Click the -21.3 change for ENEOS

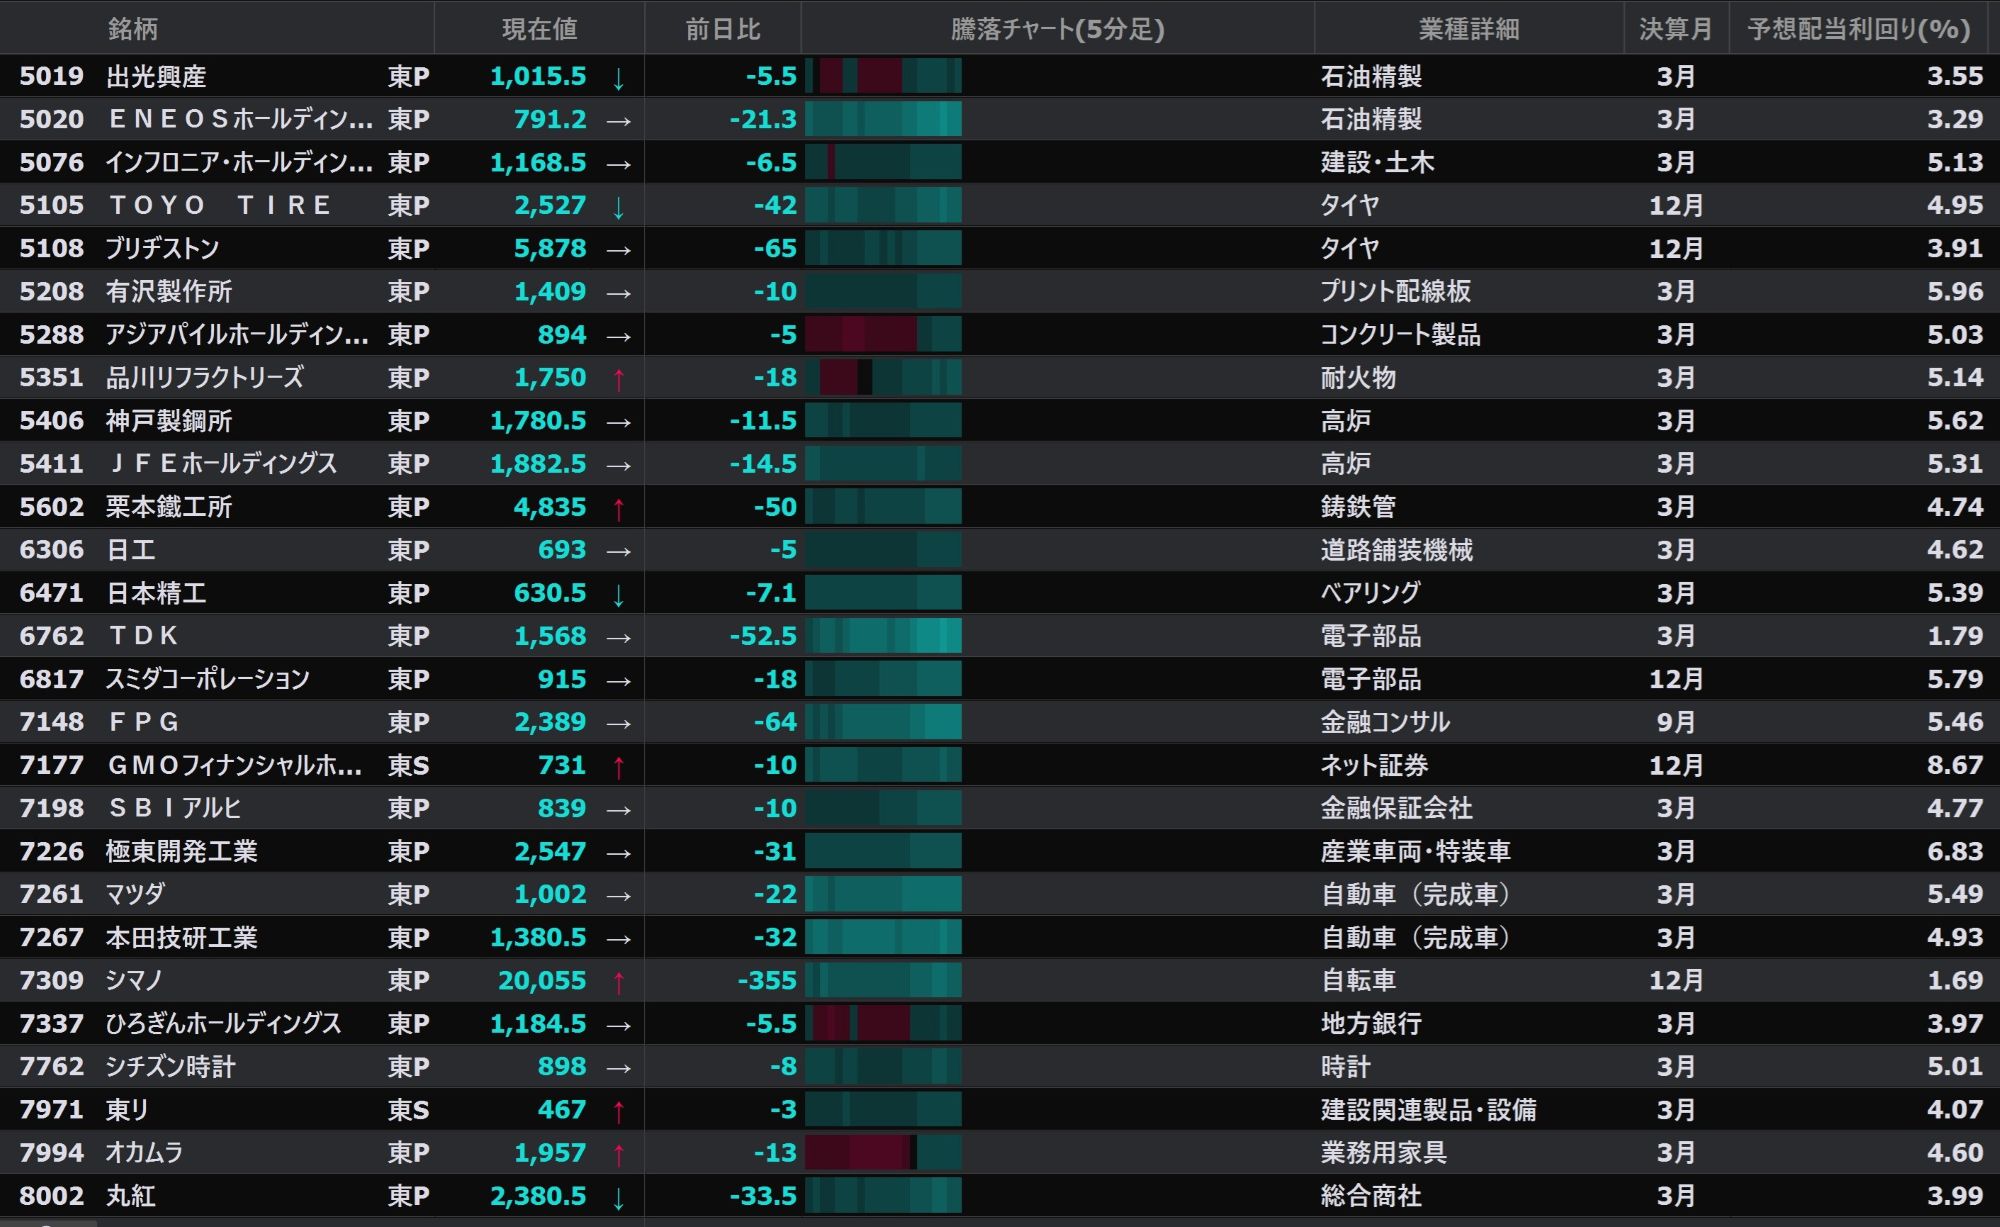point(763,119)
